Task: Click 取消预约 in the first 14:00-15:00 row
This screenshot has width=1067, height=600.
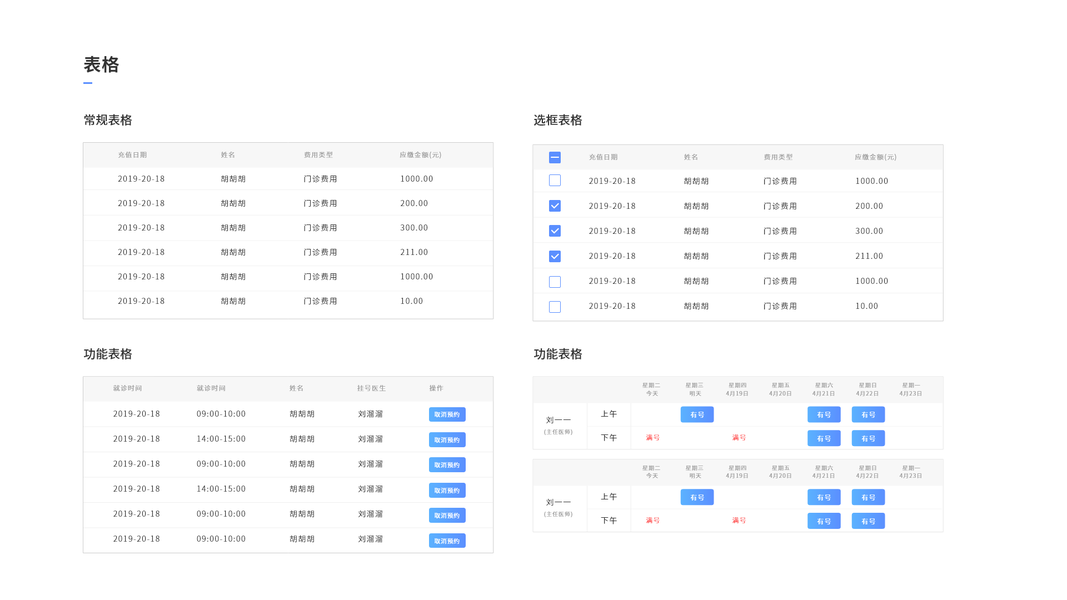Action: click(447, 439)
